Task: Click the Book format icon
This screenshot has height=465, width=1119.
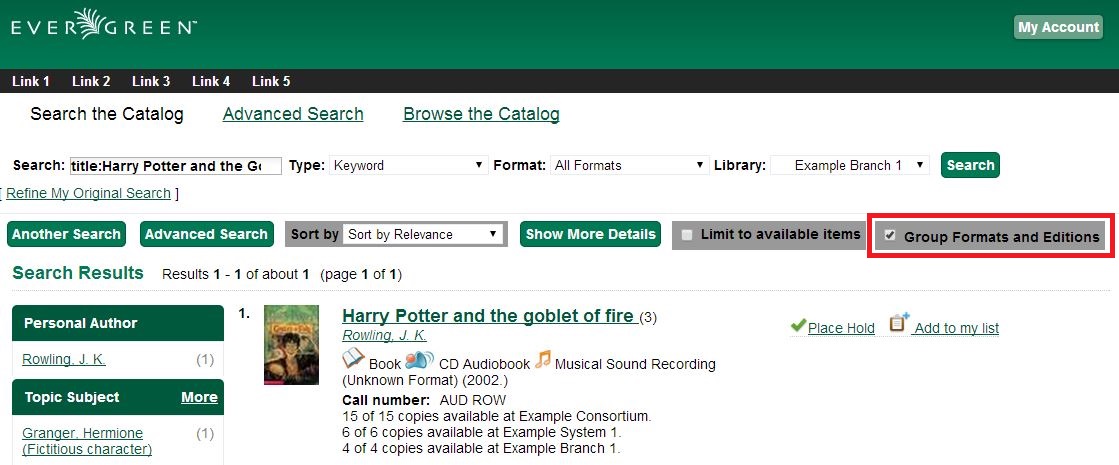Action: (x=353, y=358)
